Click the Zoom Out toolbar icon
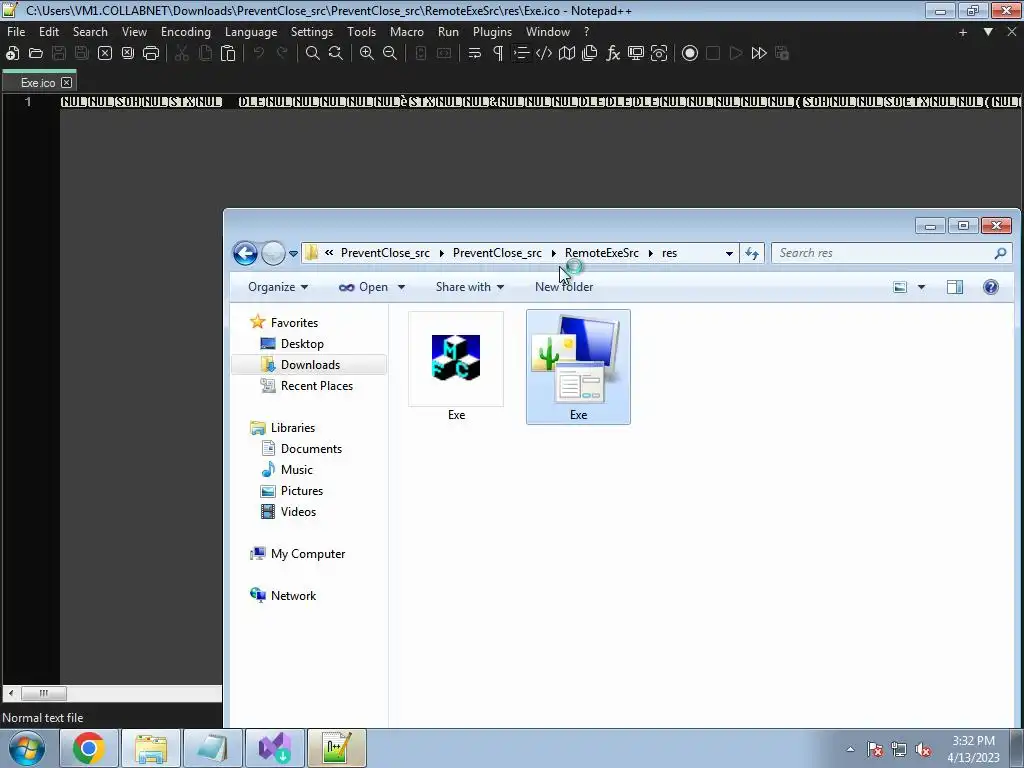Screen dimensions: 1024x768 (x=390, y=54)
